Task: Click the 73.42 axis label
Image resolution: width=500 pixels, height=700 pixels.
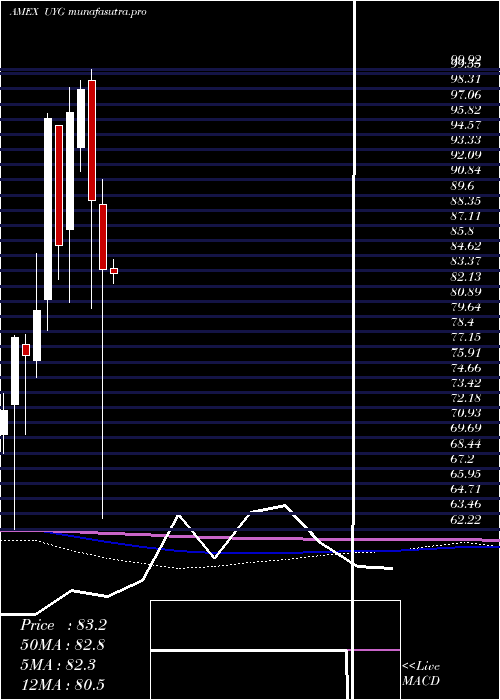Action: [466, 383]
